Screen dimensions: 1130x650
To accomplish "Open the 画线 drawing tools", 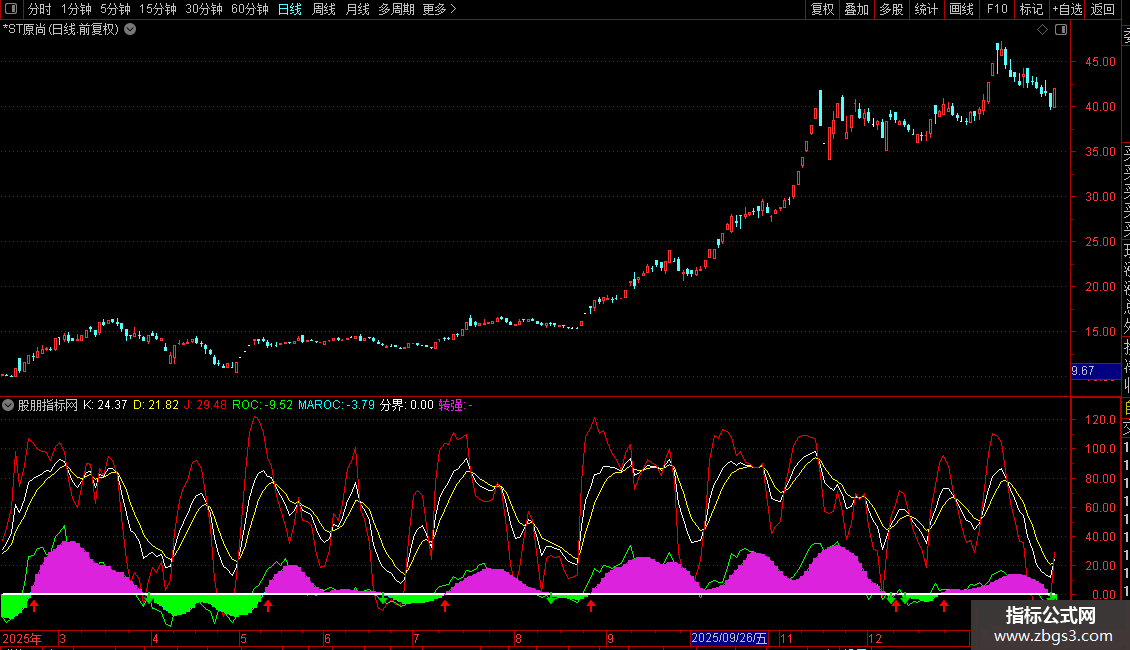I will [961, 9].
